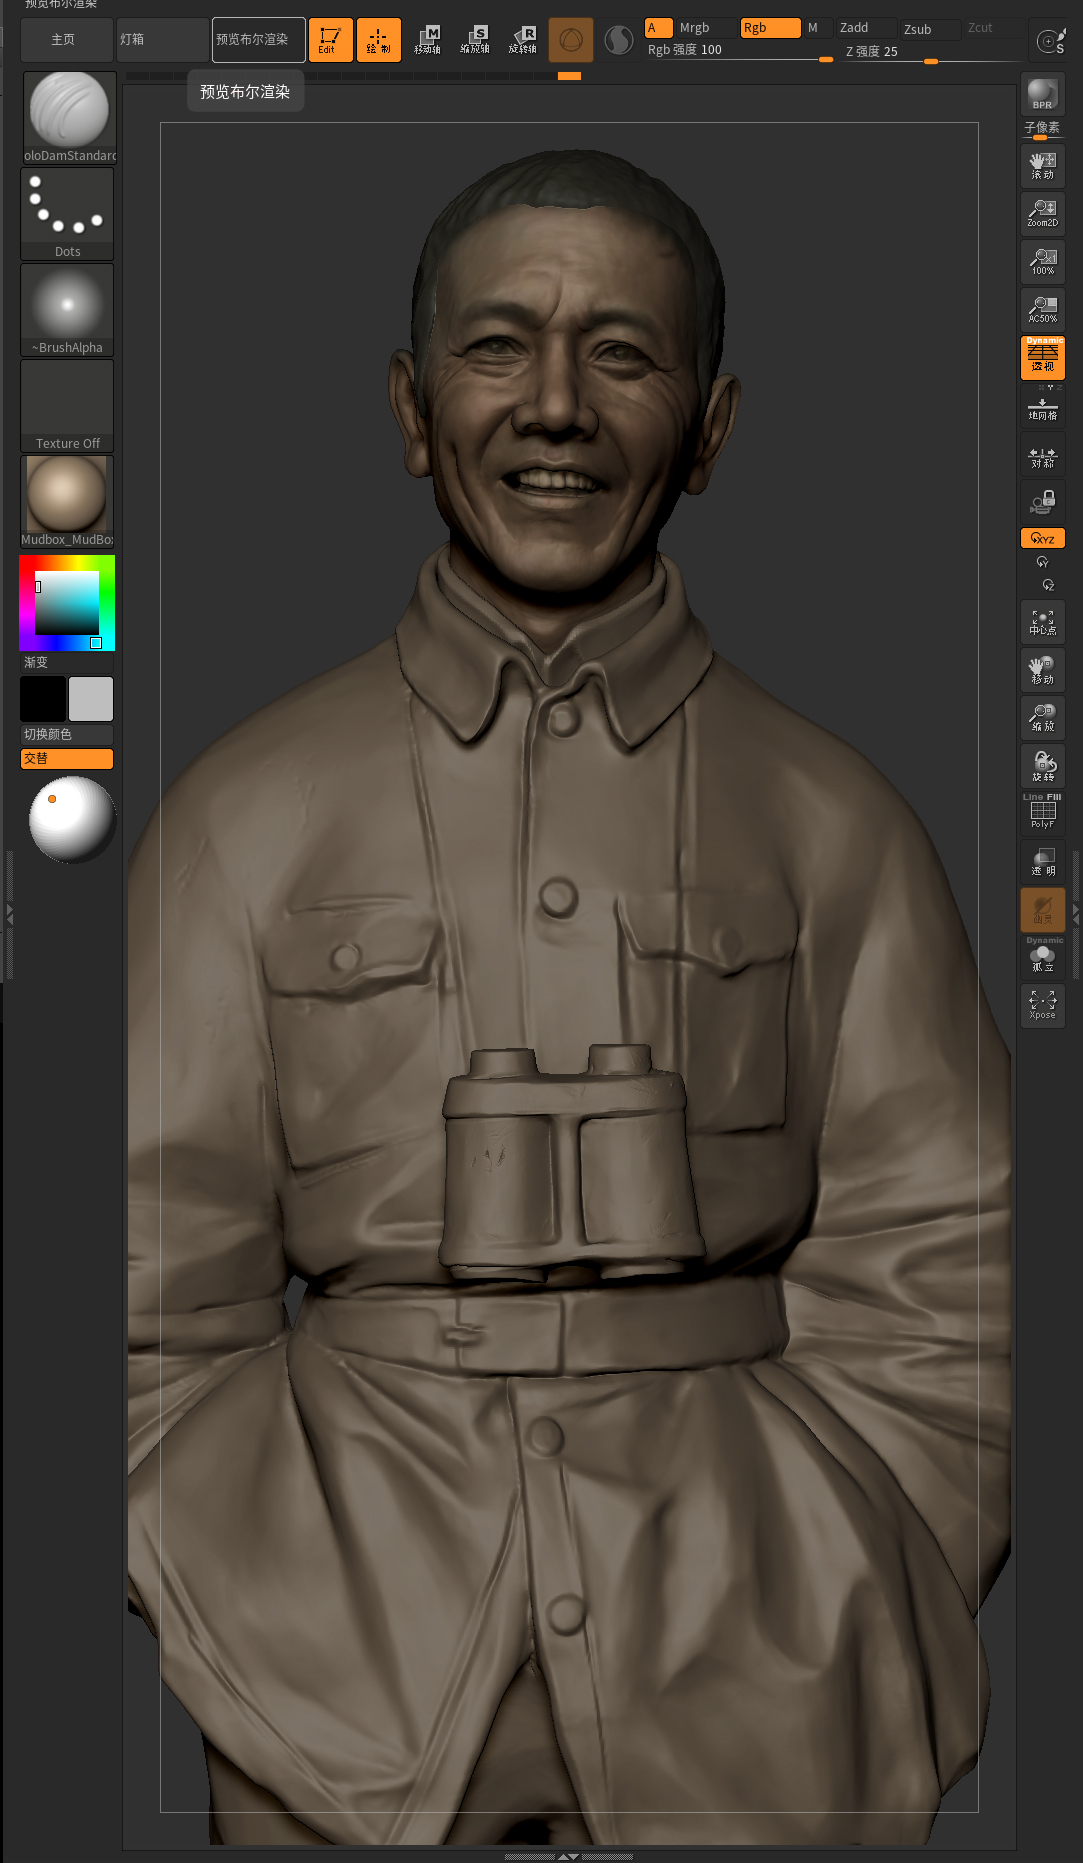Open the 主页 tab
Image resolution: width=1083 pixels, height=1863 pixels.
coord(65,40)
